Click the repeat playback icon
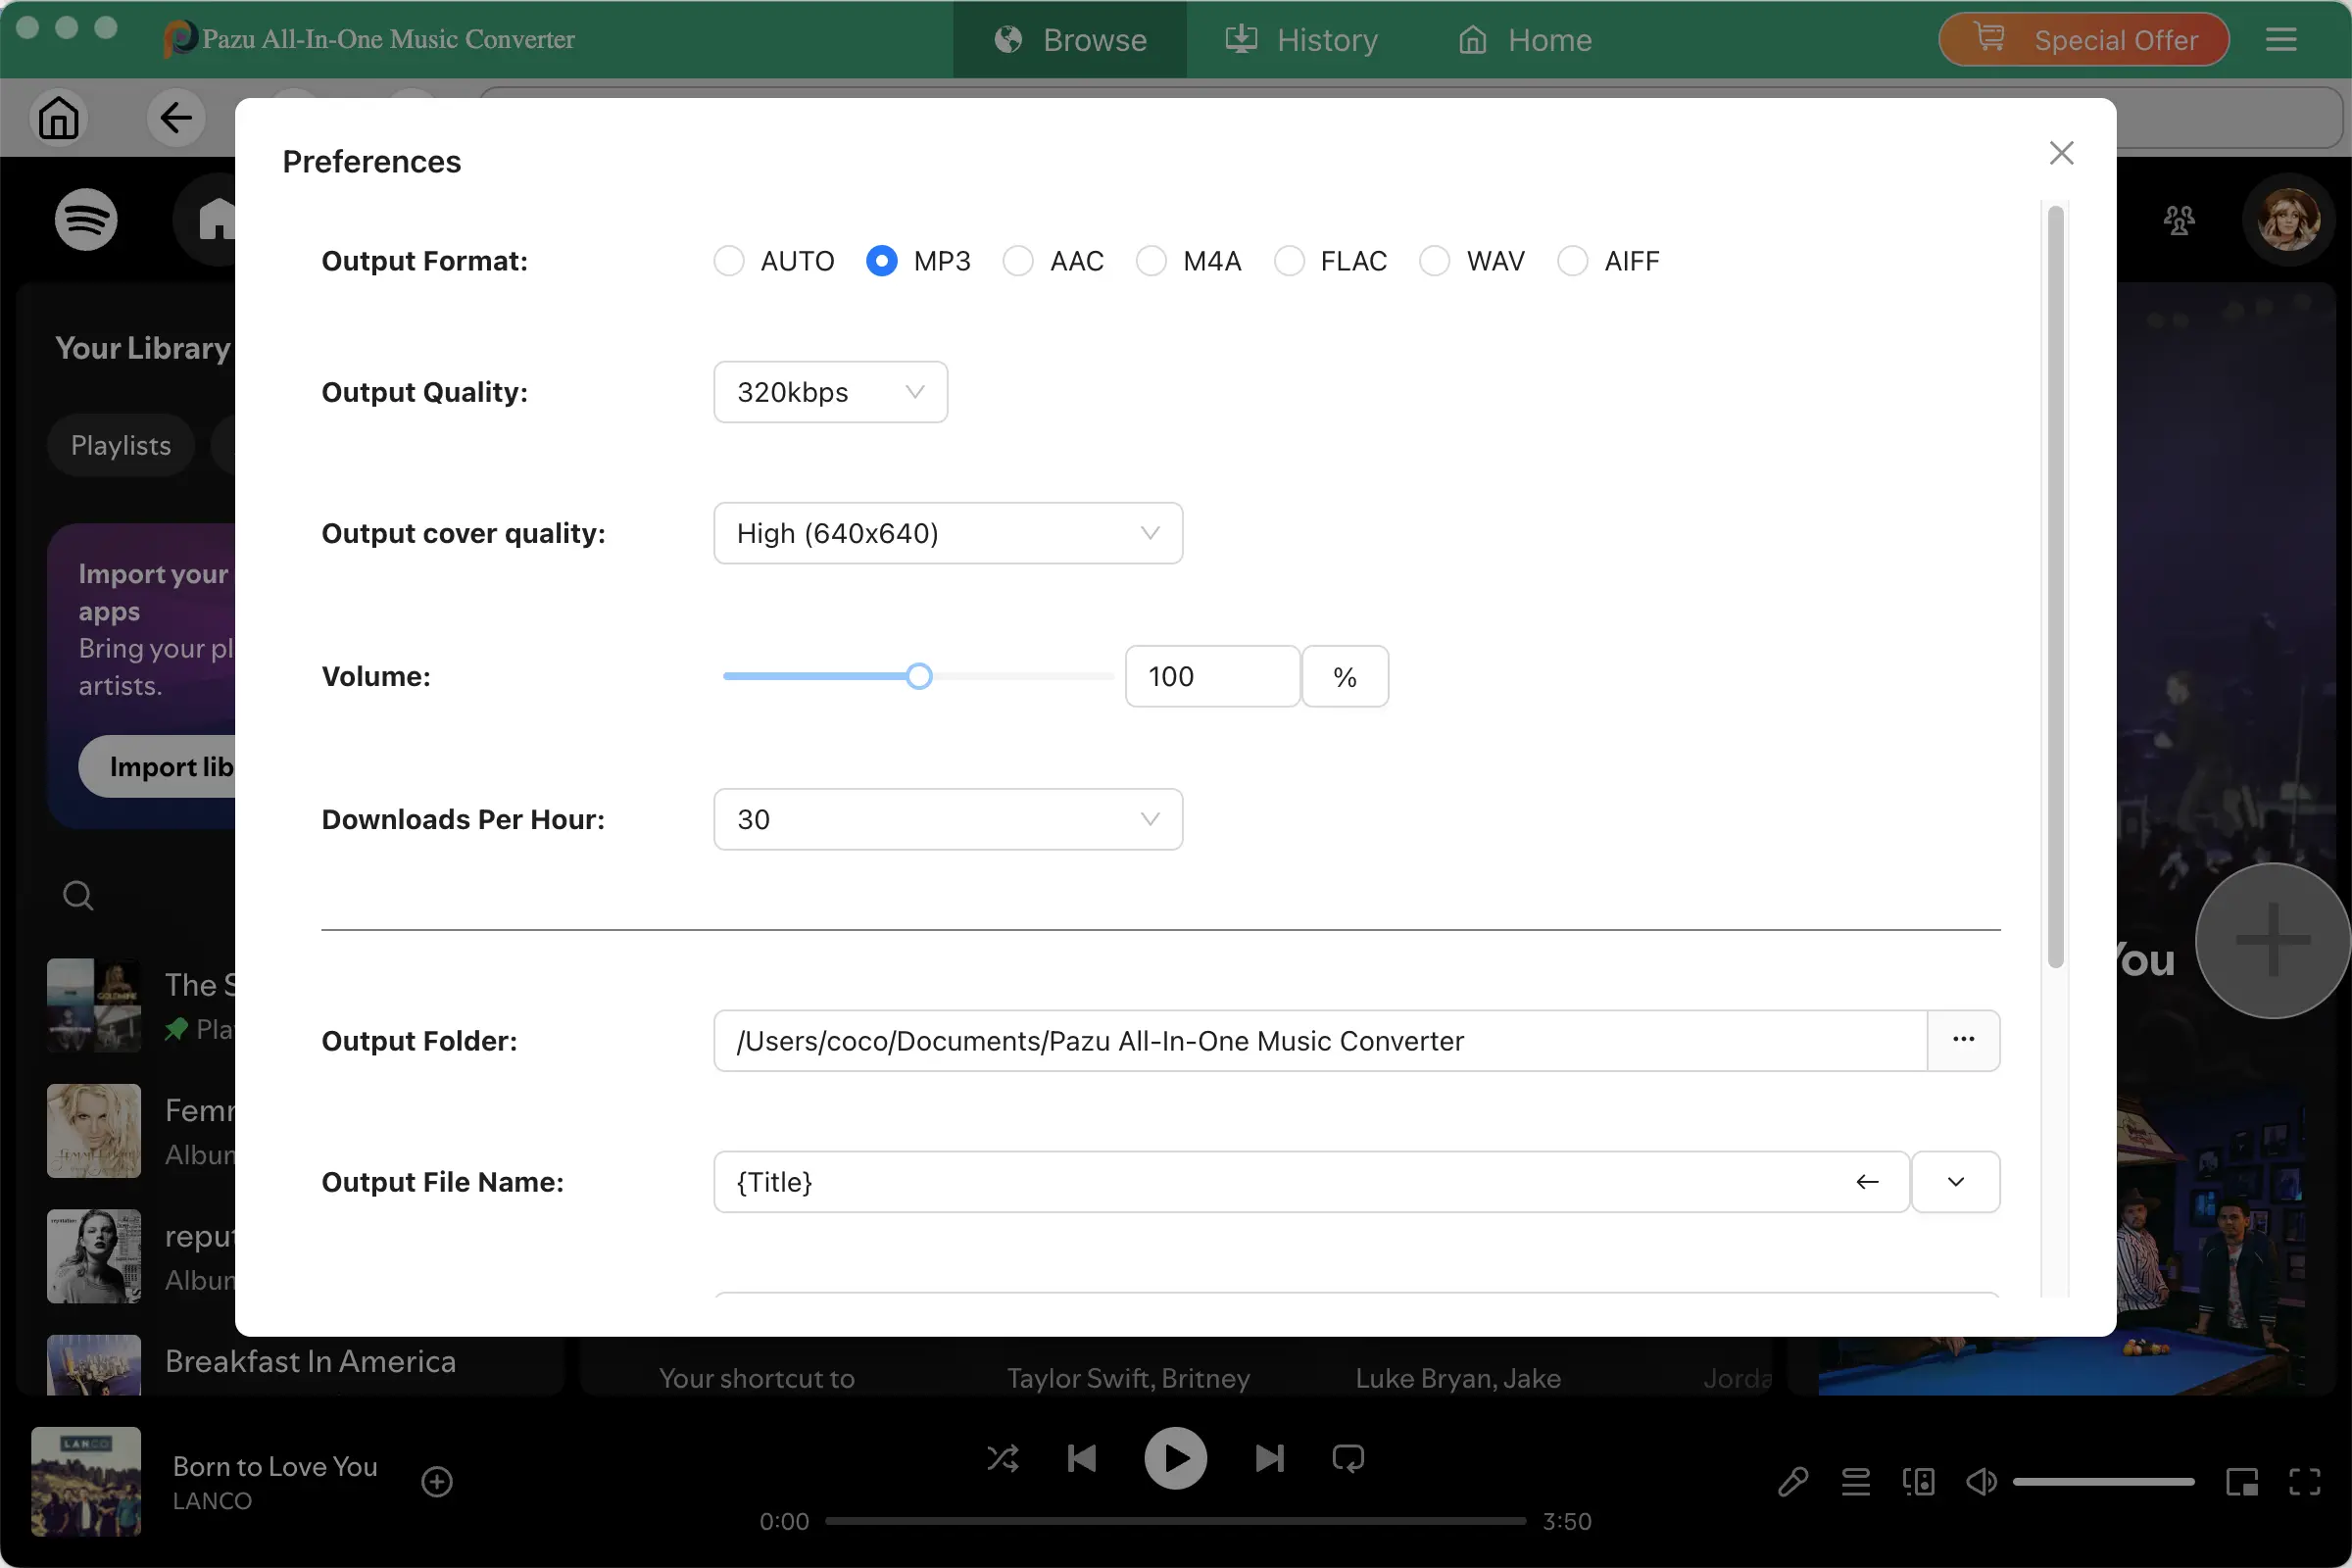 point(1347,1458)
